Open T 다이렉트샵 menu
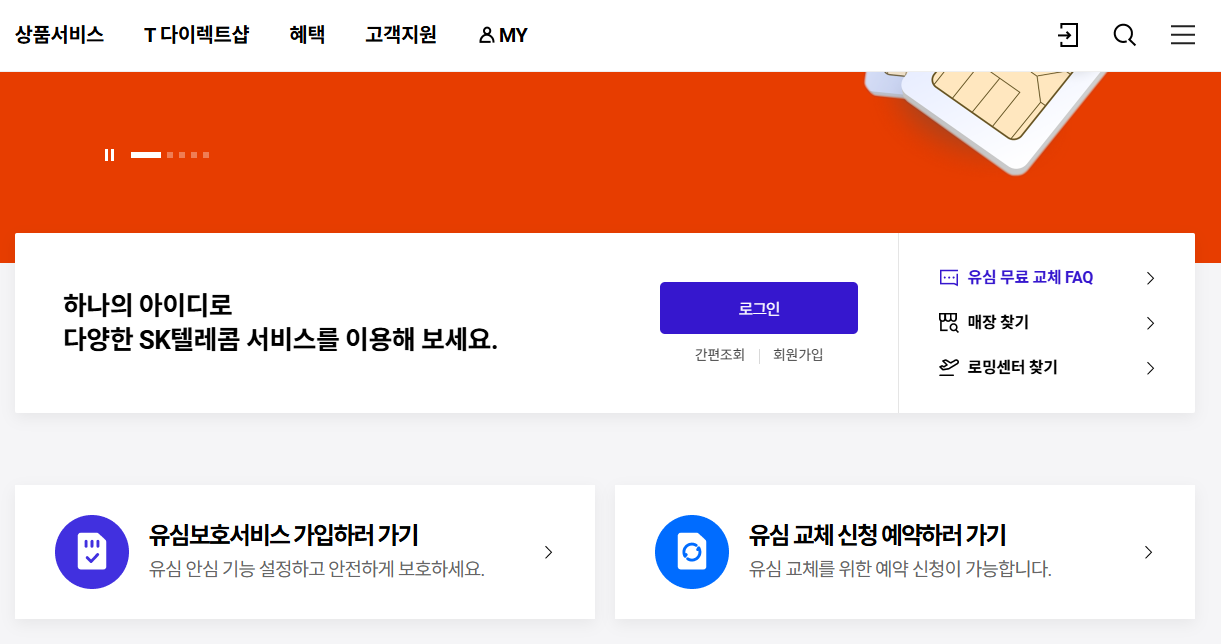1221x644 pixels. click(196, 35)
